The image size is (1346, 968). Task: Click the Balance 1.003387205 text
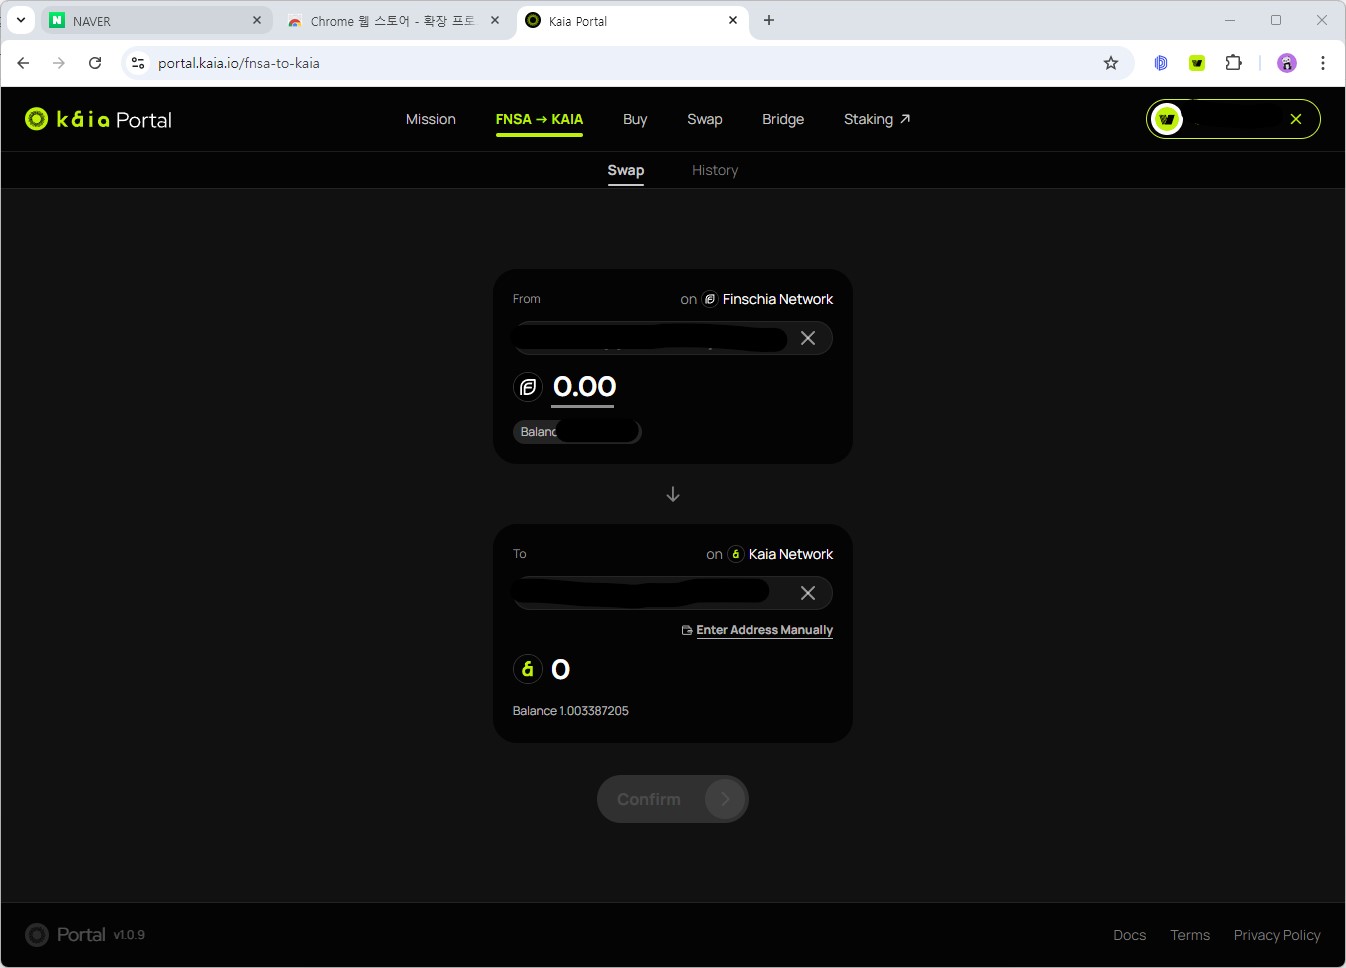point(571,711)
